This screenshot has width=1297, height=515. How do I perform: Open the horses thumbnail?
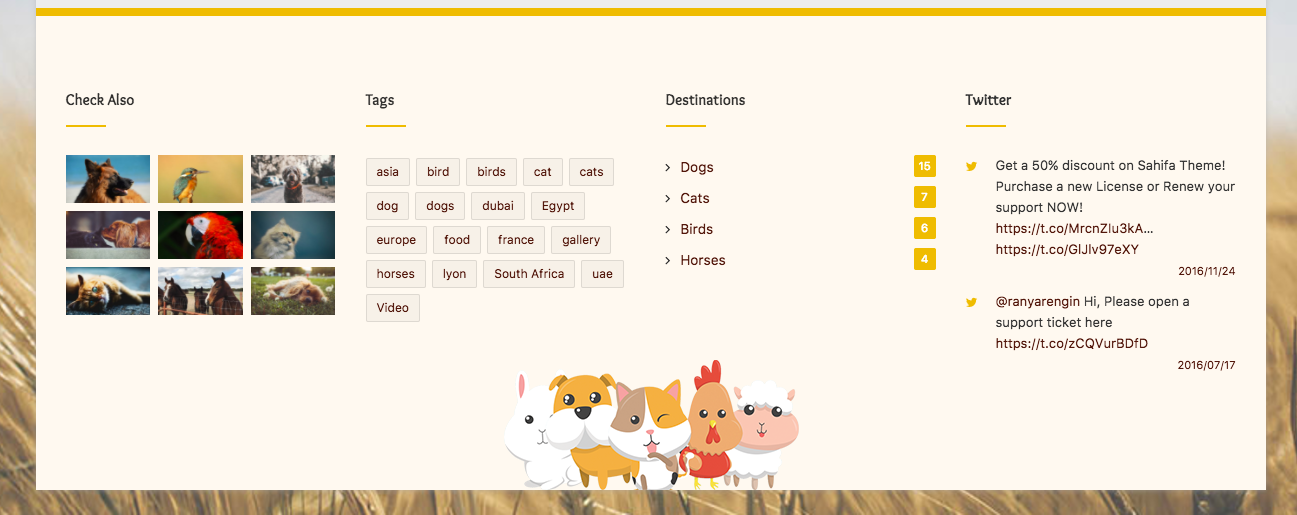pos(200,291)
